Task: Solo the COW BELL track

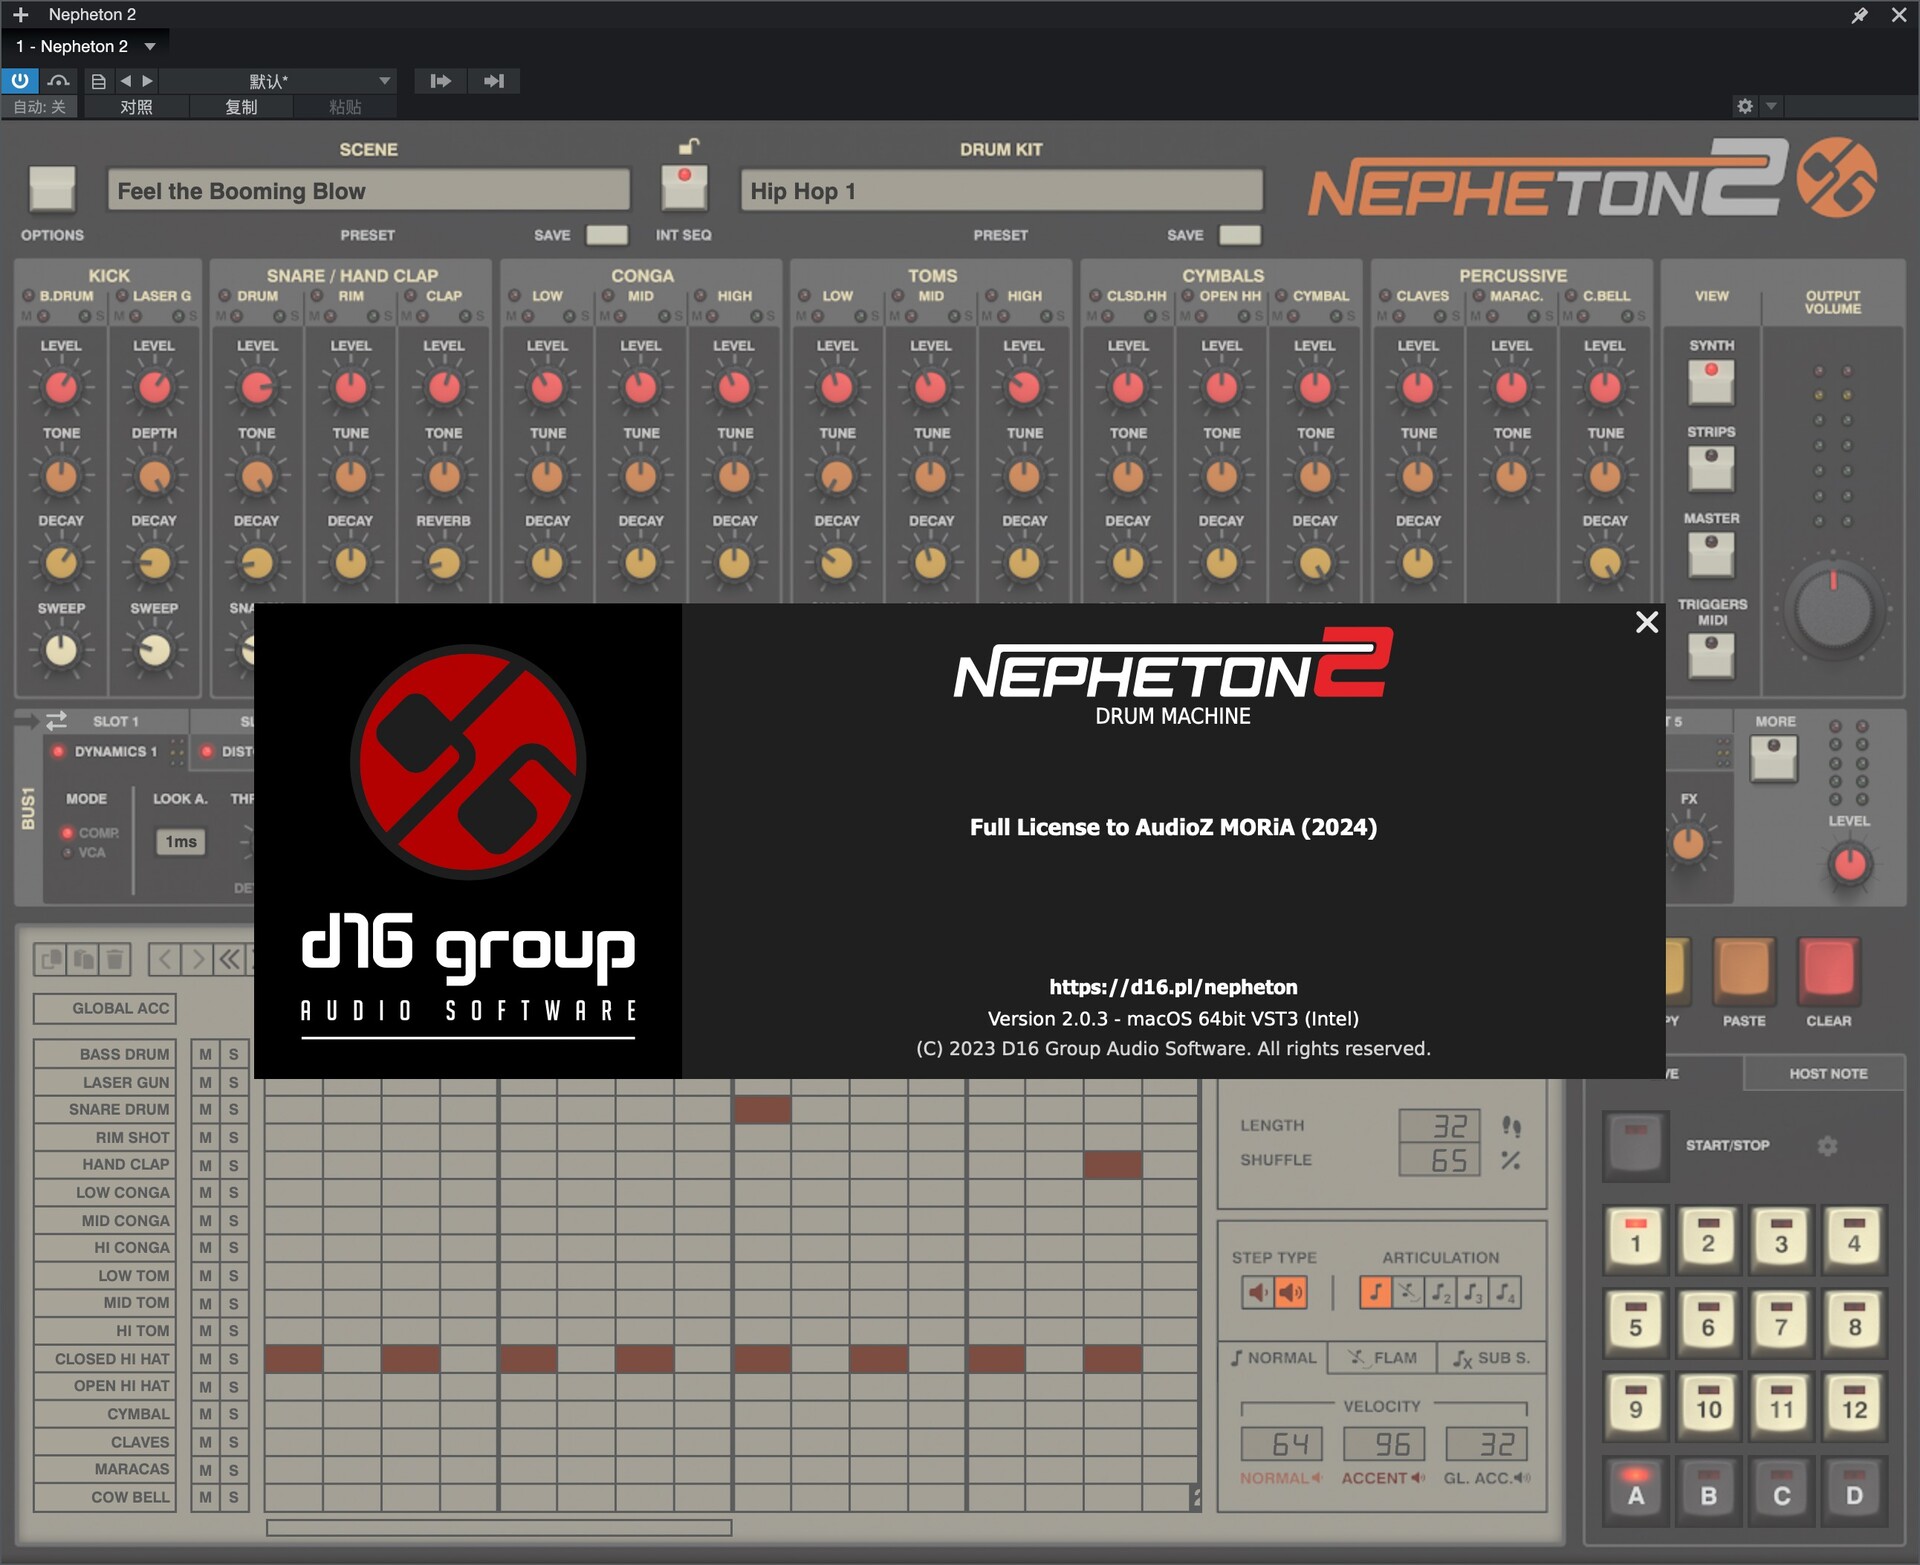Action: (x=233, y=1497)
